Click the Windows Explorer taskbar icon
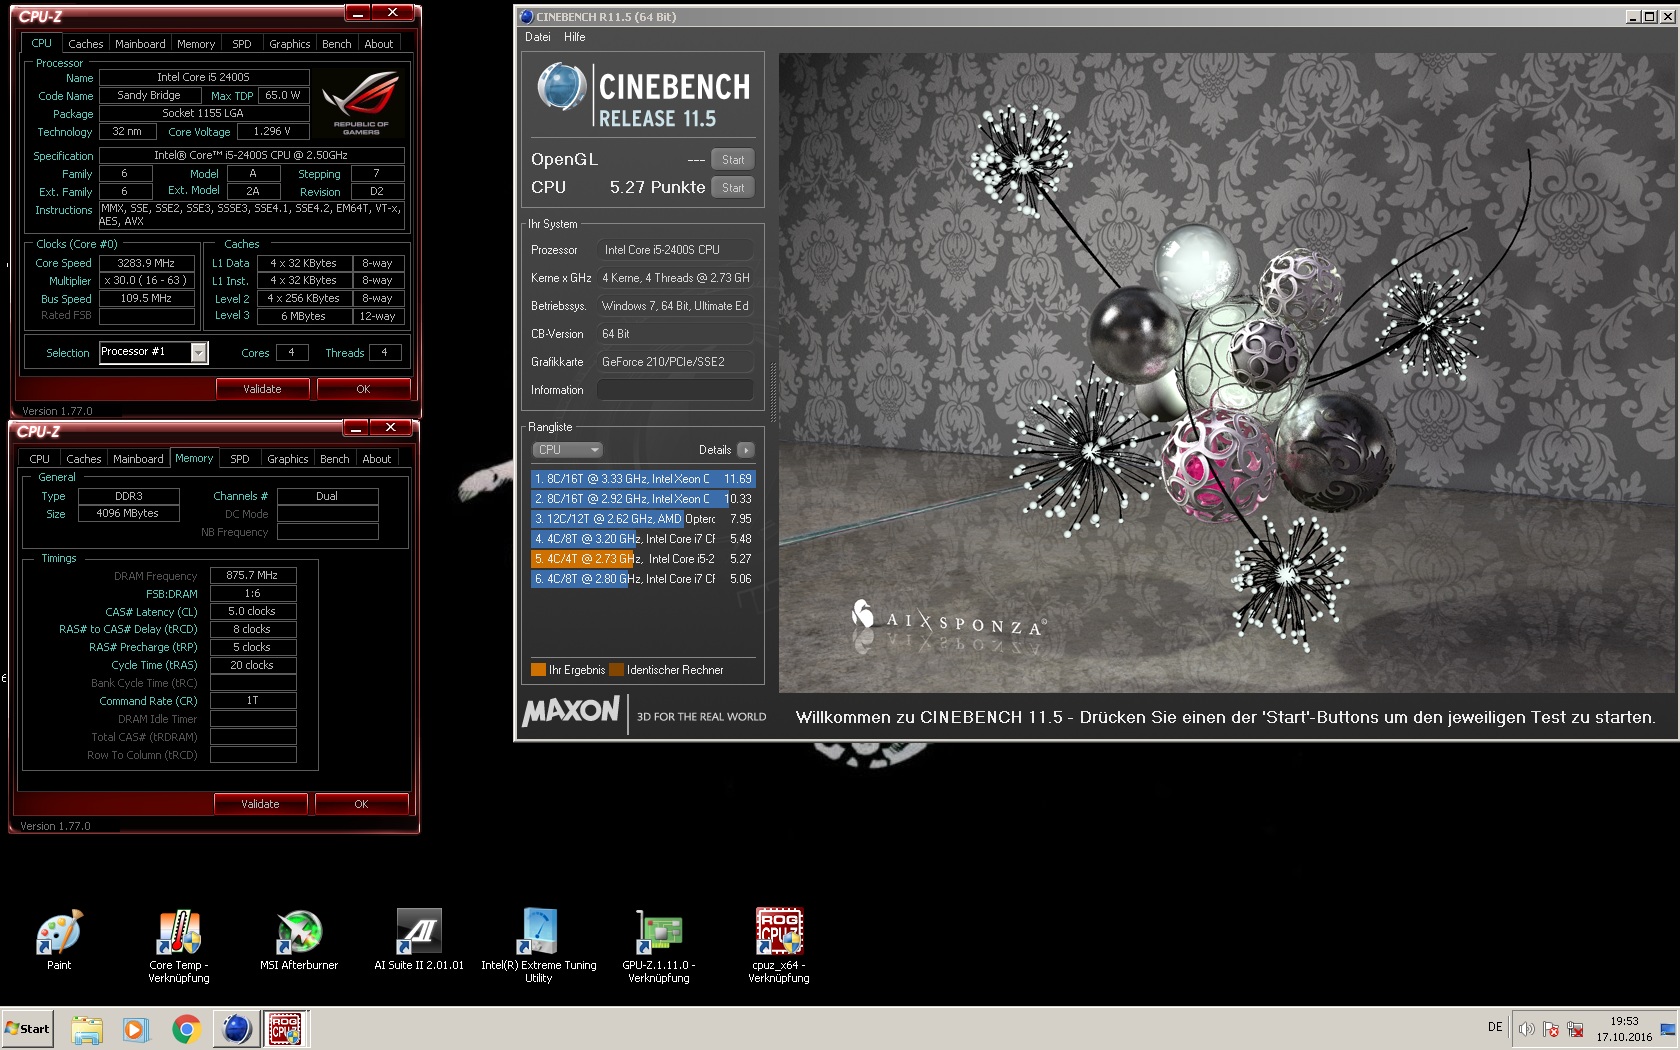 pyautogui.click(x=87, y=1029)
